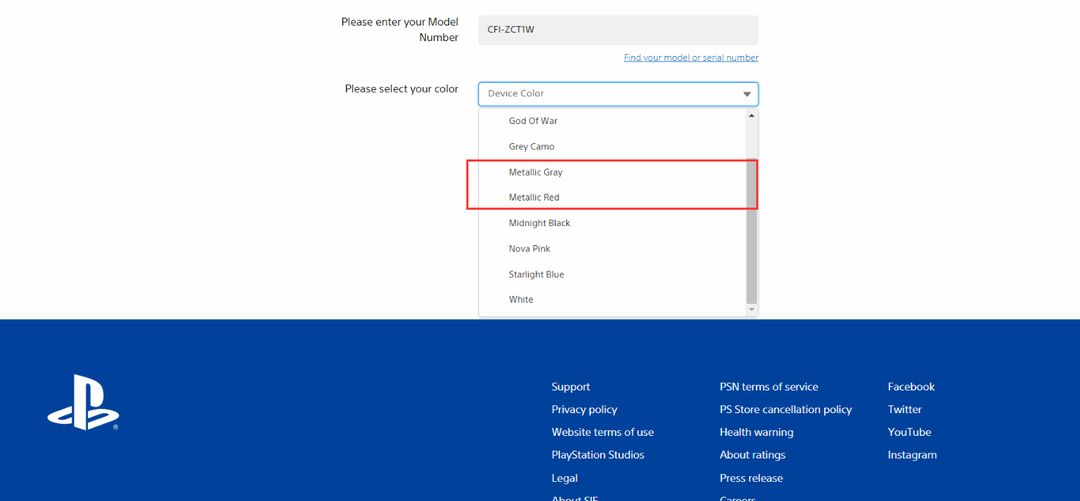Click the Model Number input field
The image size is (1080, 501).
tap(618, 30)
